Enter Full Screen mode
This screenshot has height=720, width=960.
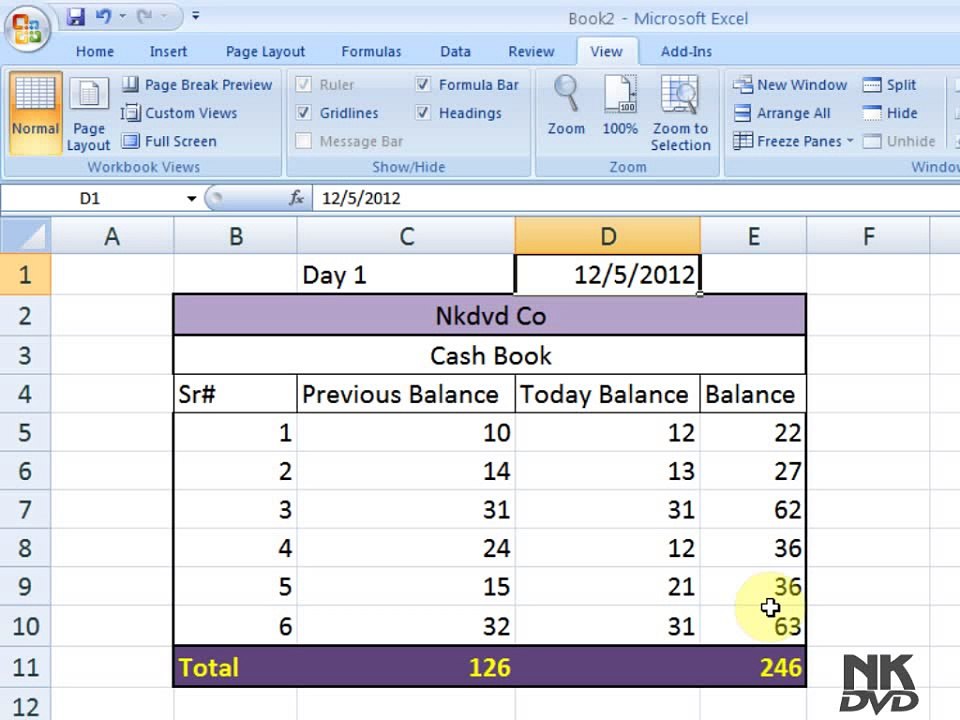pyautogui.click(x=169, y=141)
